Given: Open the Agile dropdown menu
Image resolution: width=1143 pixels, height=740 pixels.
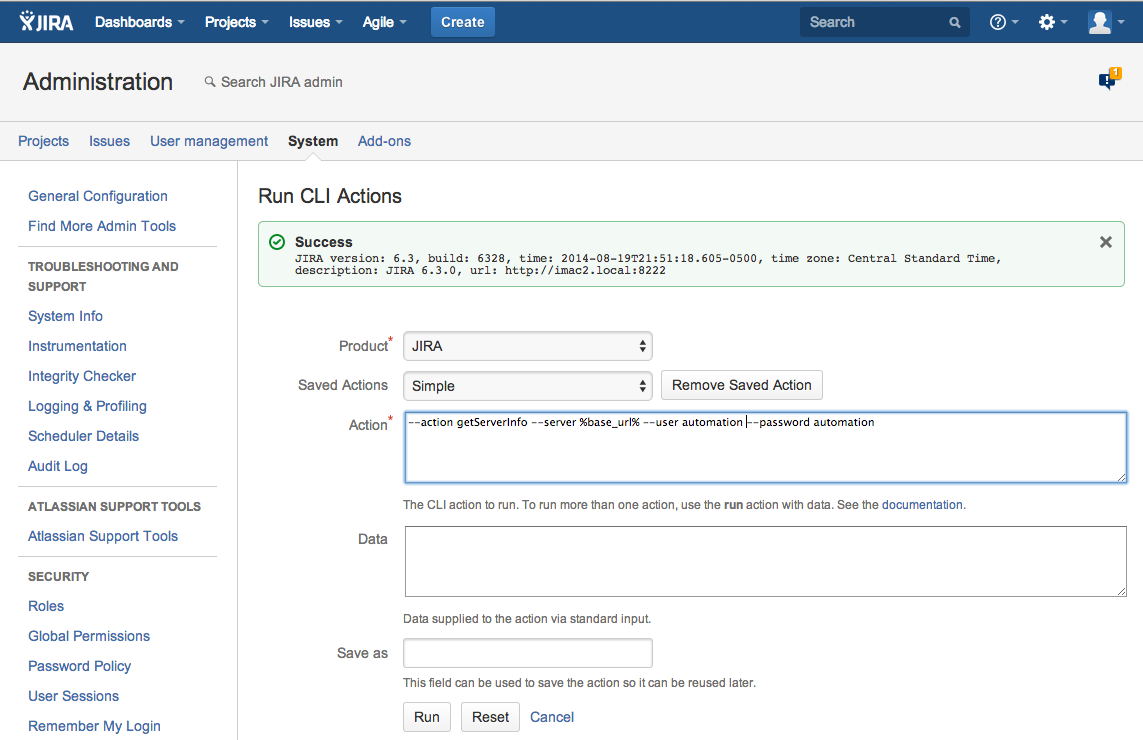Looking at the screenshot, I should [x=384, y=22].
